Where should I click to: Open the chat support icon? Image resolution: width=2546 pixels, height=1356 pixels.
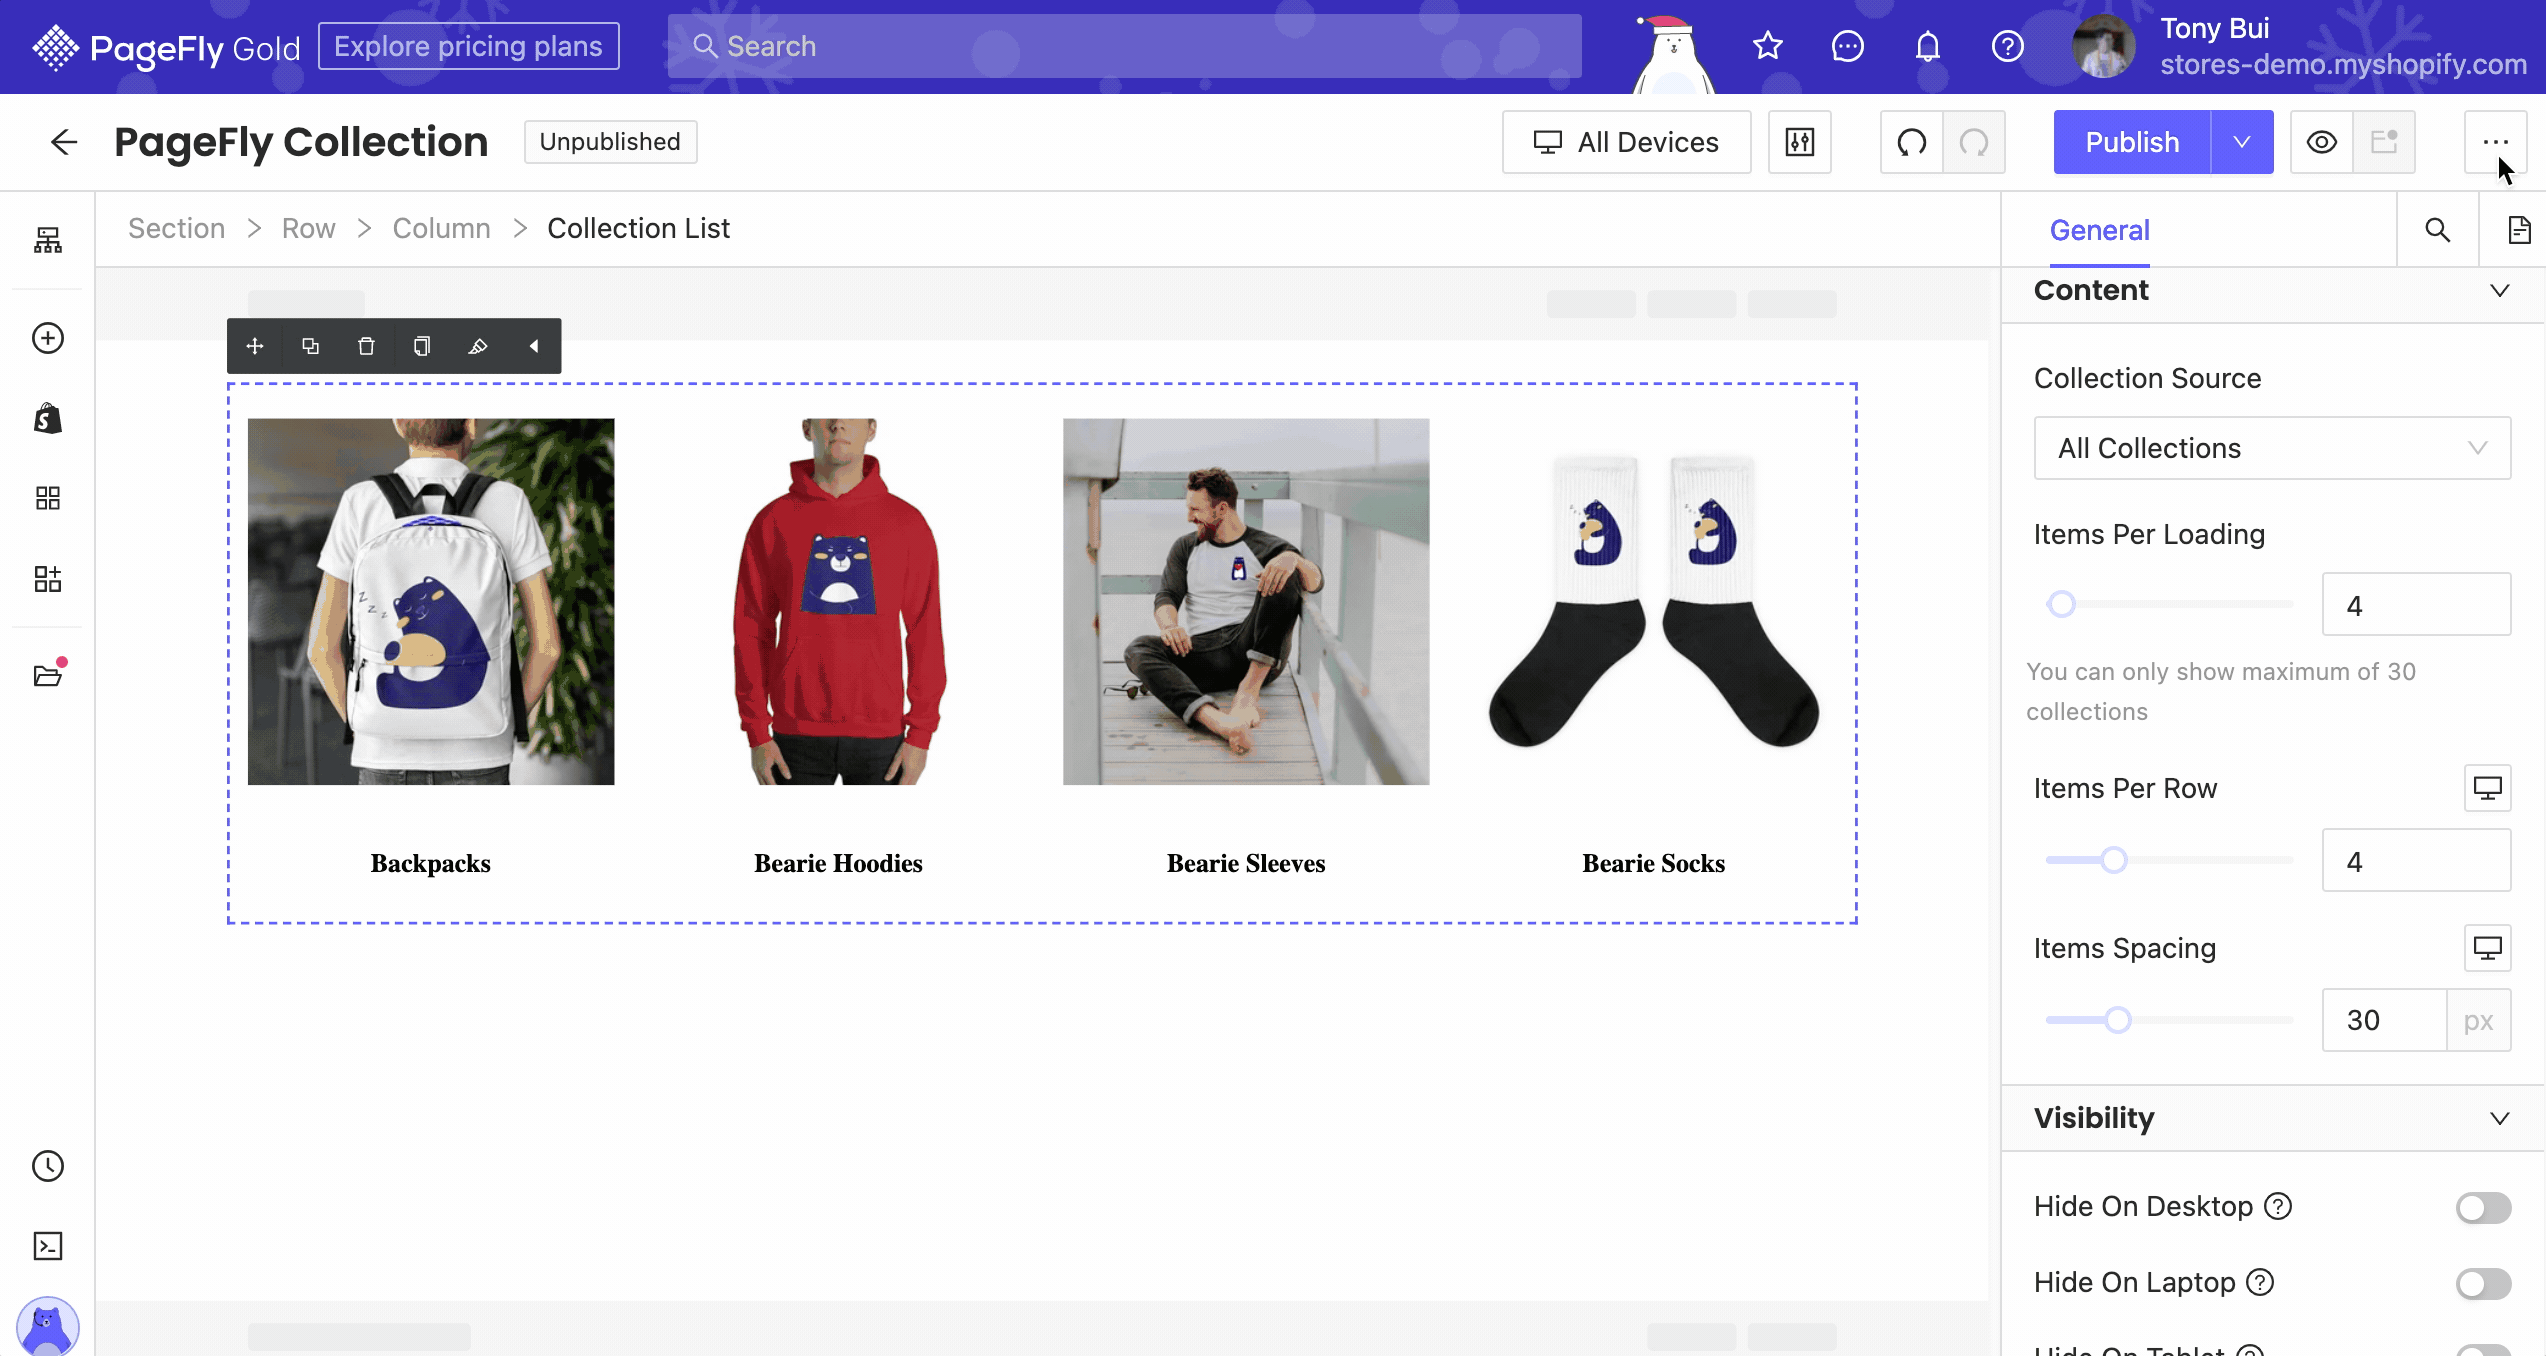(x=1847, y=46)
